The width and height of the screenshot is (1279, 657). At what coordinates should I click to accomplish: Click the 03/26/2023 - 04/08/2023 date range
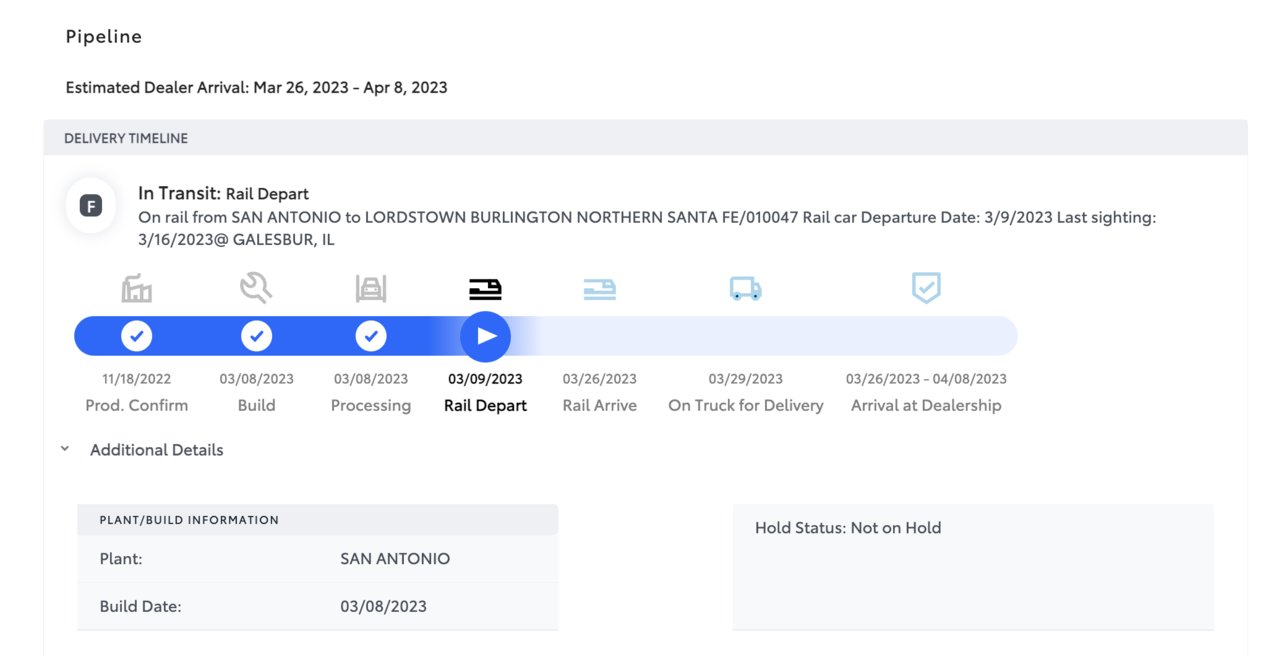(926, 379)
